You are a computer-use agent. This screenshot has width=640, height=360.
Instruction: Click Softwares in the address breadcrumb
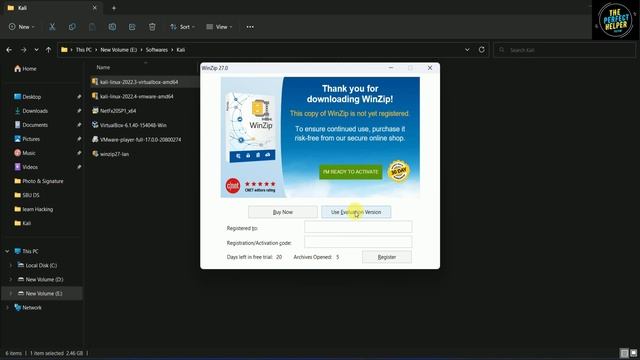157,50
